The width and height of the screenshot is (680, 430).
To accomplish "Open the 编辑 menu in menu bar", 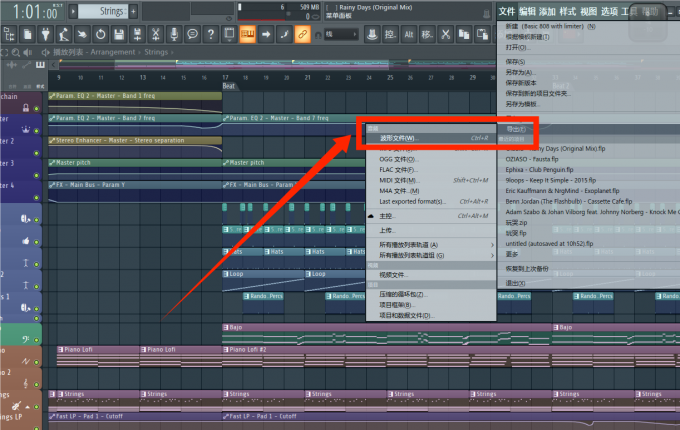I will [528, 11].
